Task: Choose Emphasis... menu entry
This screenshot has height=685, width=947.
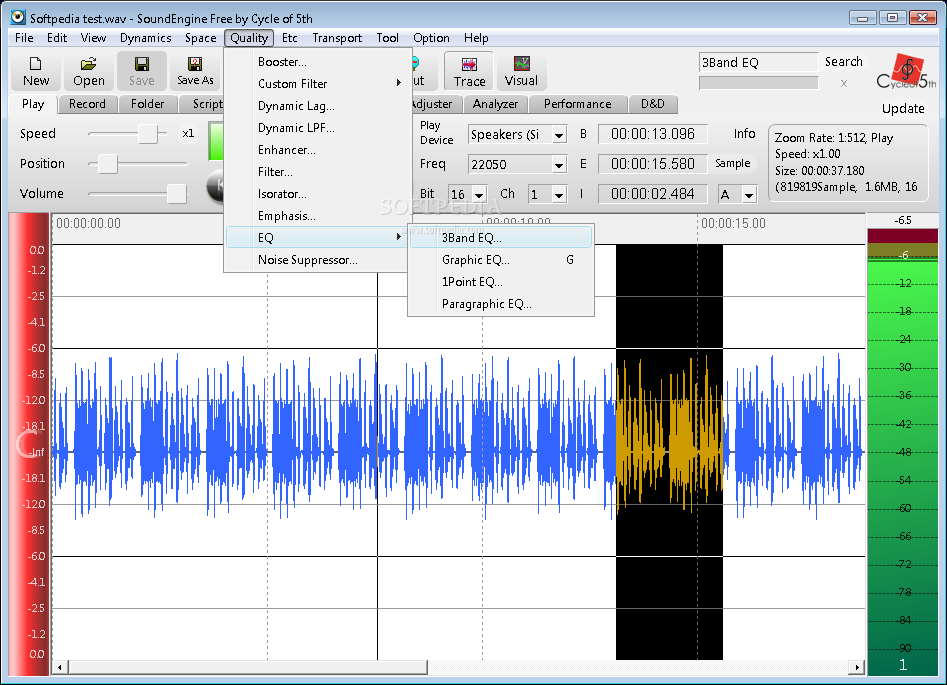Action: 316,216
